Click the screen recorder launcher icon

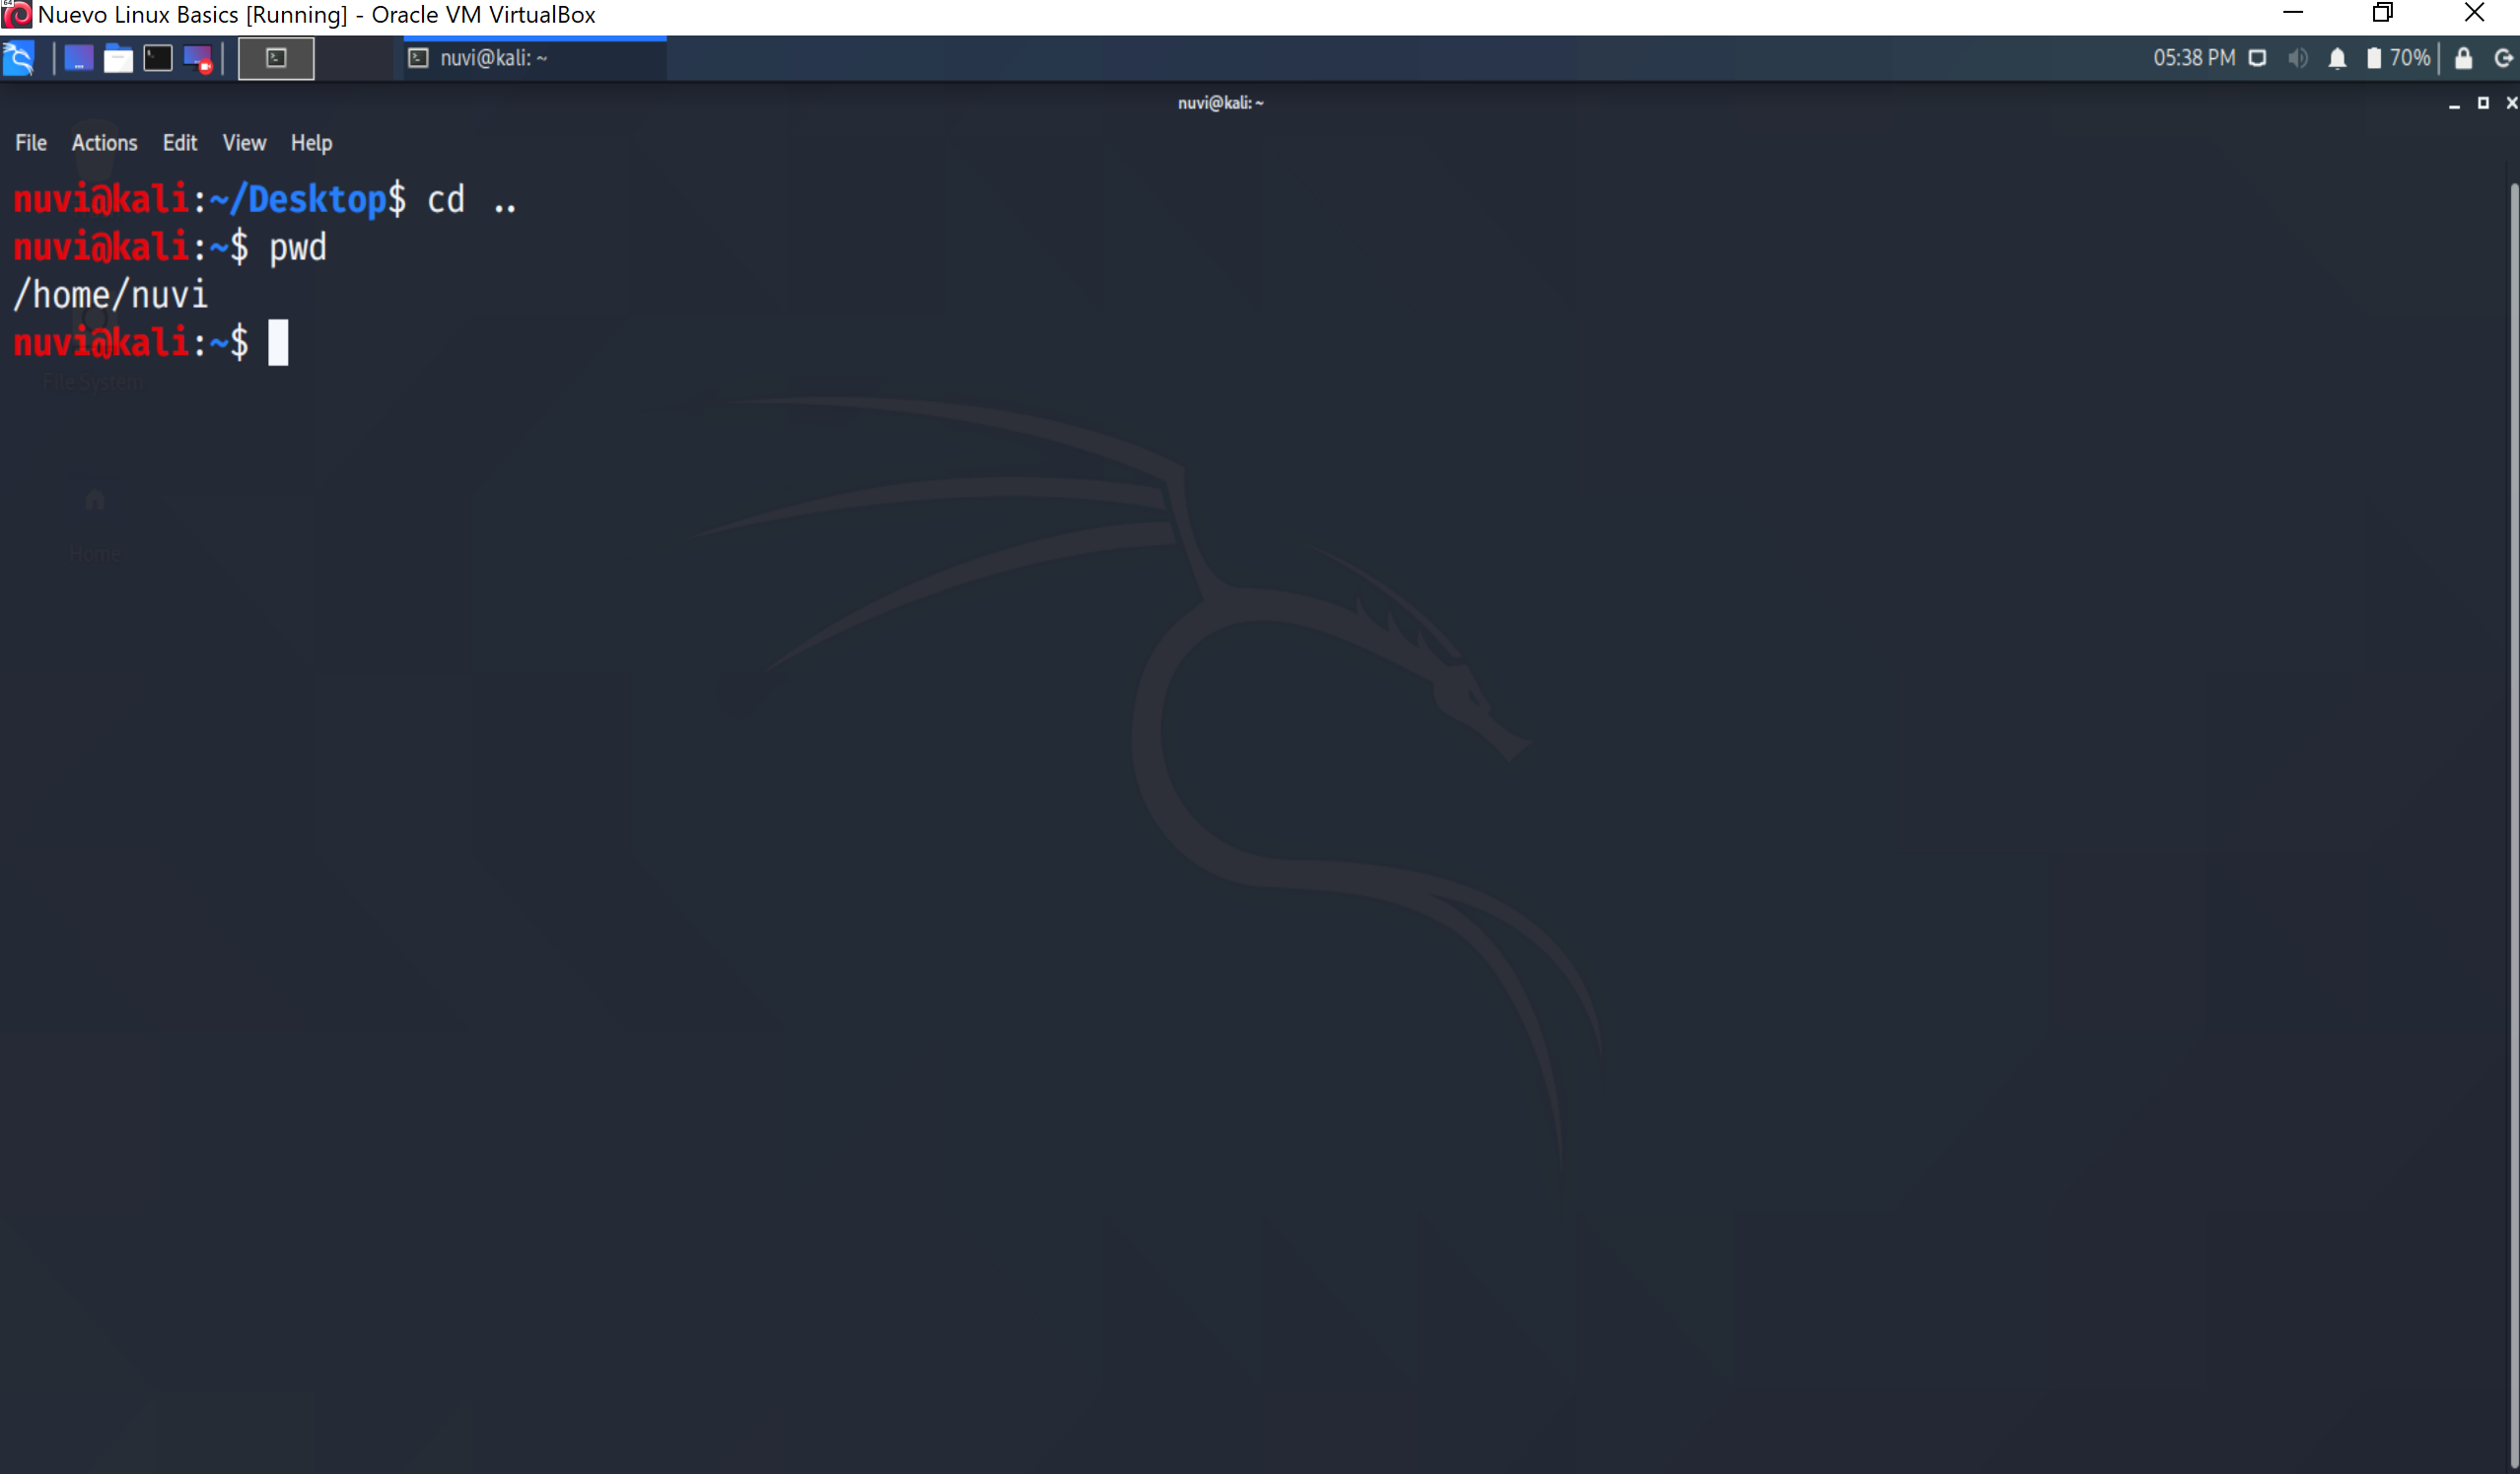click(x=198, y=58)
